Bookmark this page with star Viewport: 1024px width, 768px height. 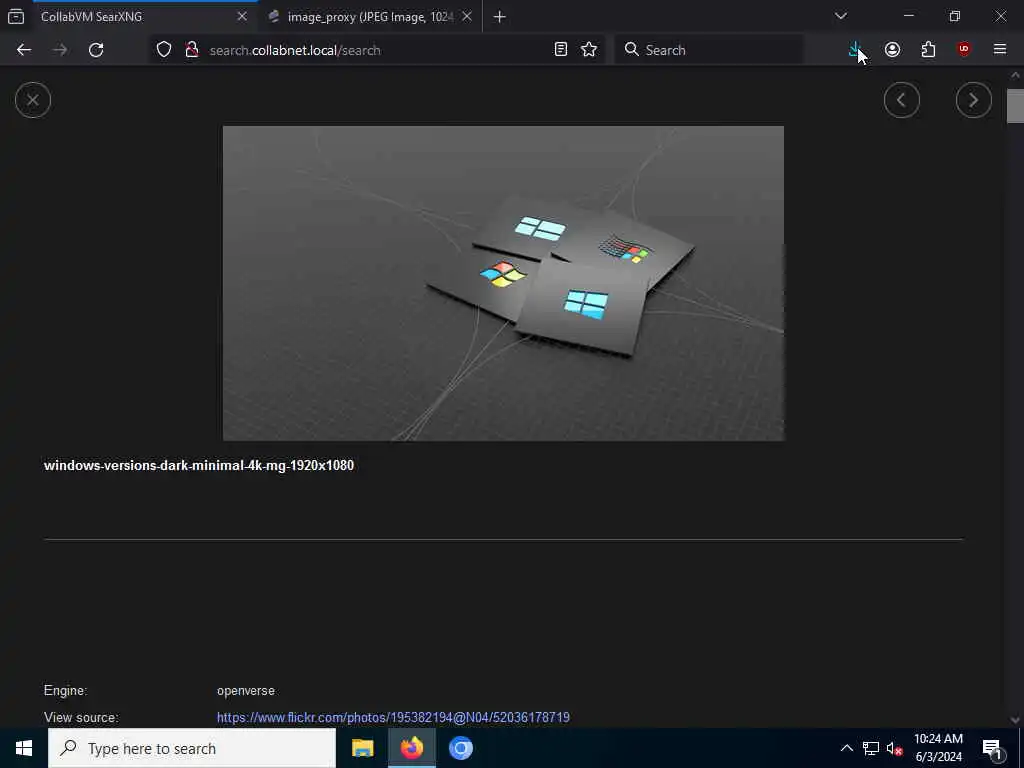(x=589, y=50)
